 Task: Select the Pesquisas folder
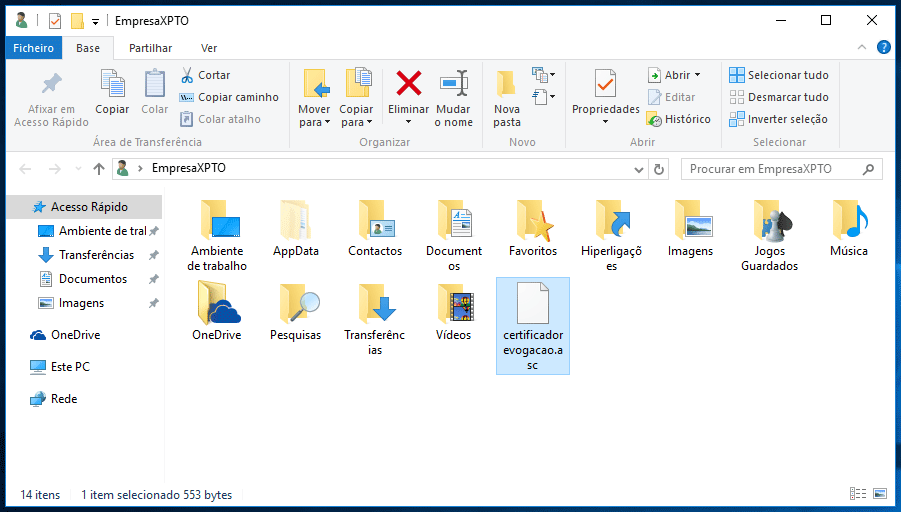[x=296, y=312]
